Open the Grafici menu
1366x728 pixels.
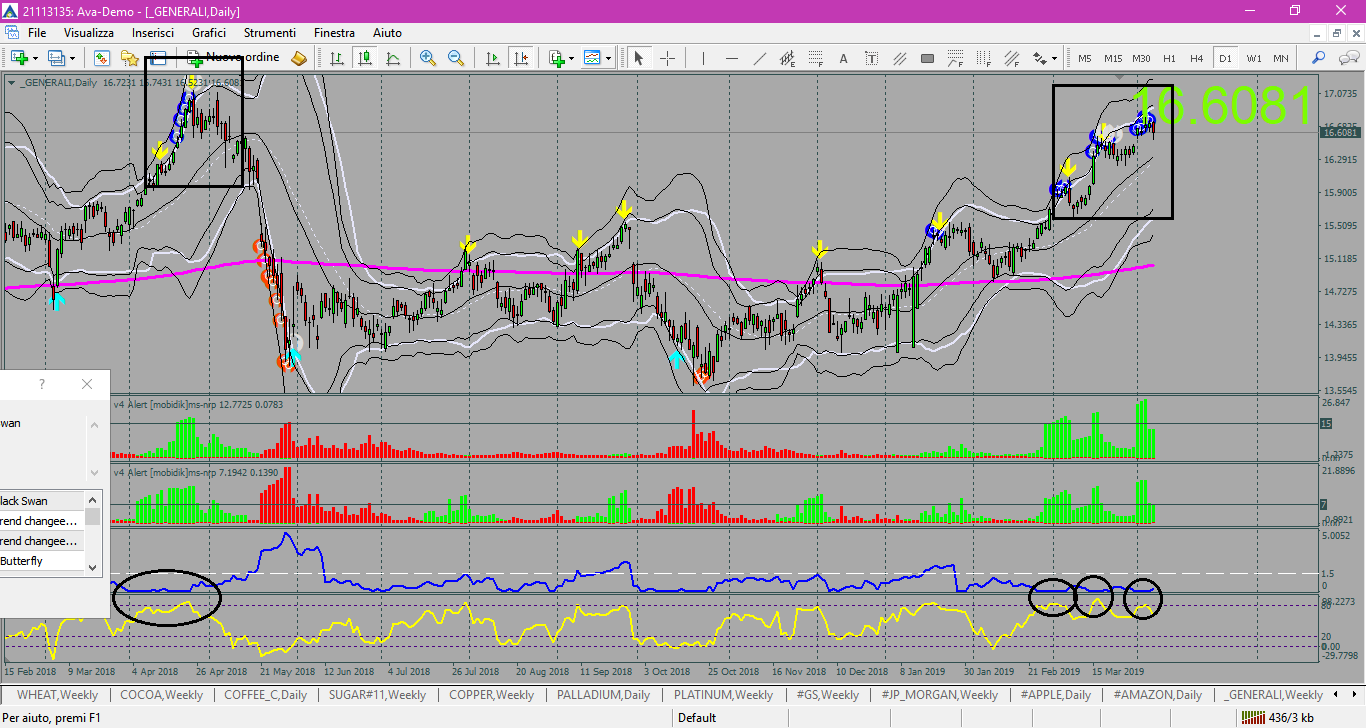pos(209,33)
